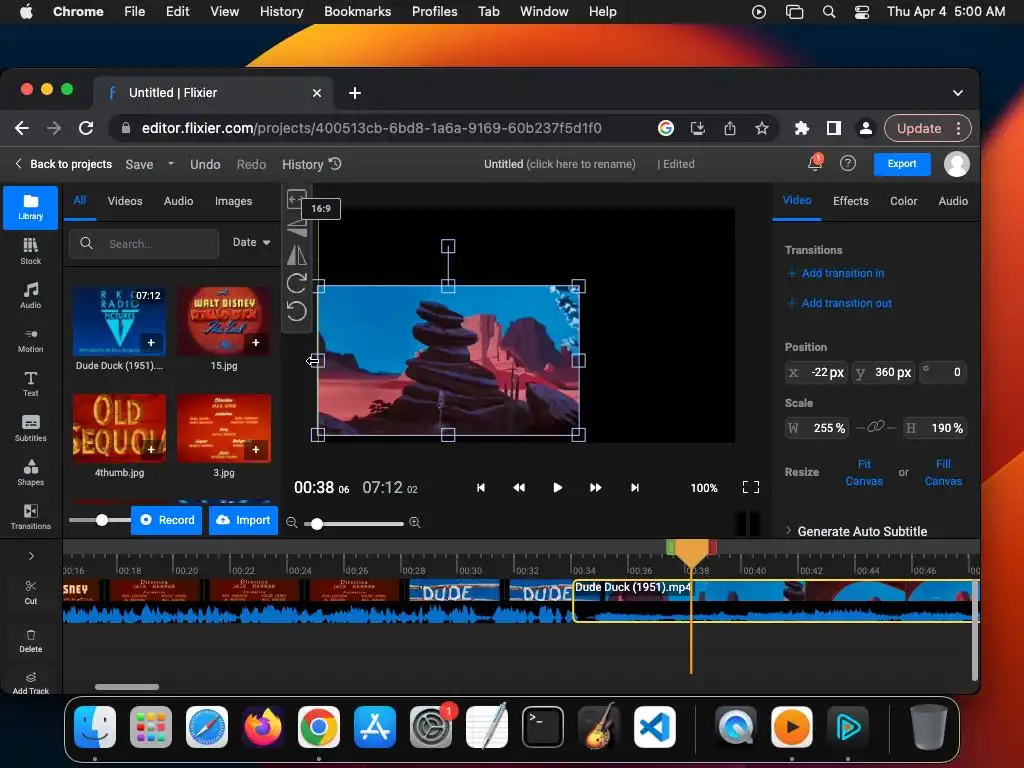
Task: Open the History menu in macOS menu bar
Action: click(281, 11)
